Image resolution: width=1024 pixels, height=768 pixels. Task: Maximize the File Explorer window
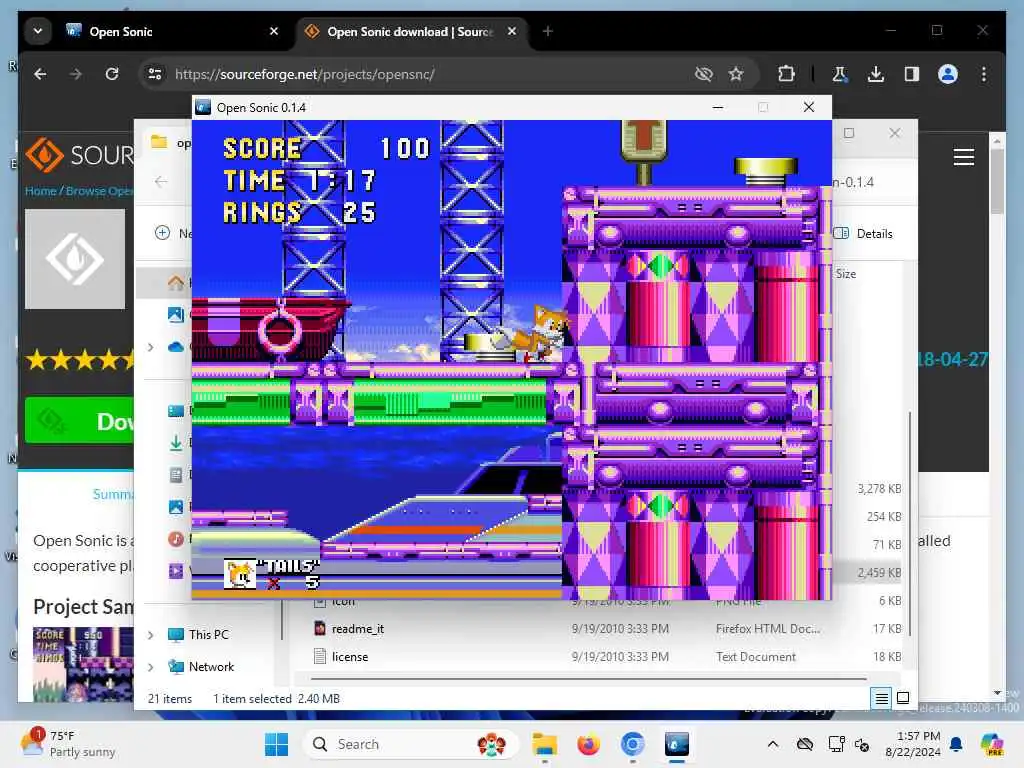tap(849, 133)
